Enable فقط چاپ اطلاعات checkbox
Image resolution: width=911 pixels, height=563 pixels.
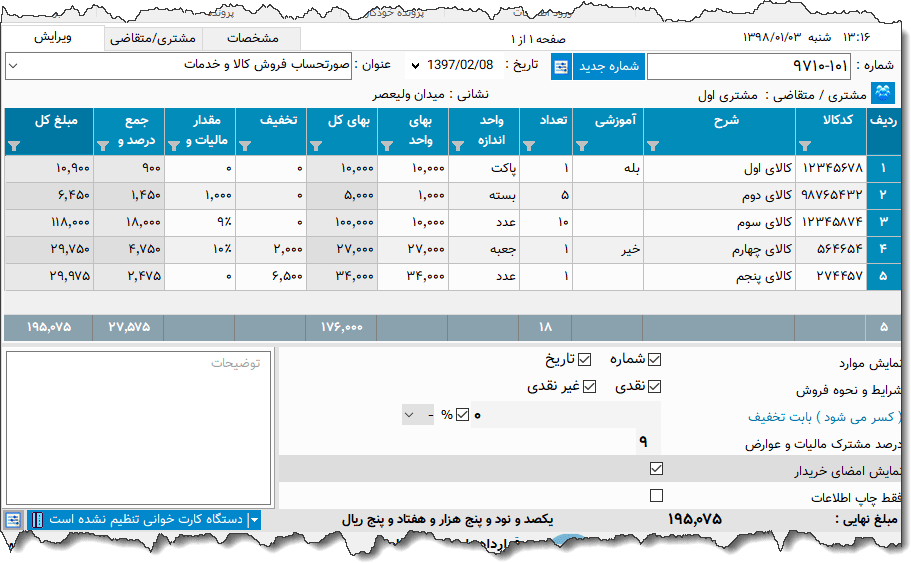[x=656, y=495]
